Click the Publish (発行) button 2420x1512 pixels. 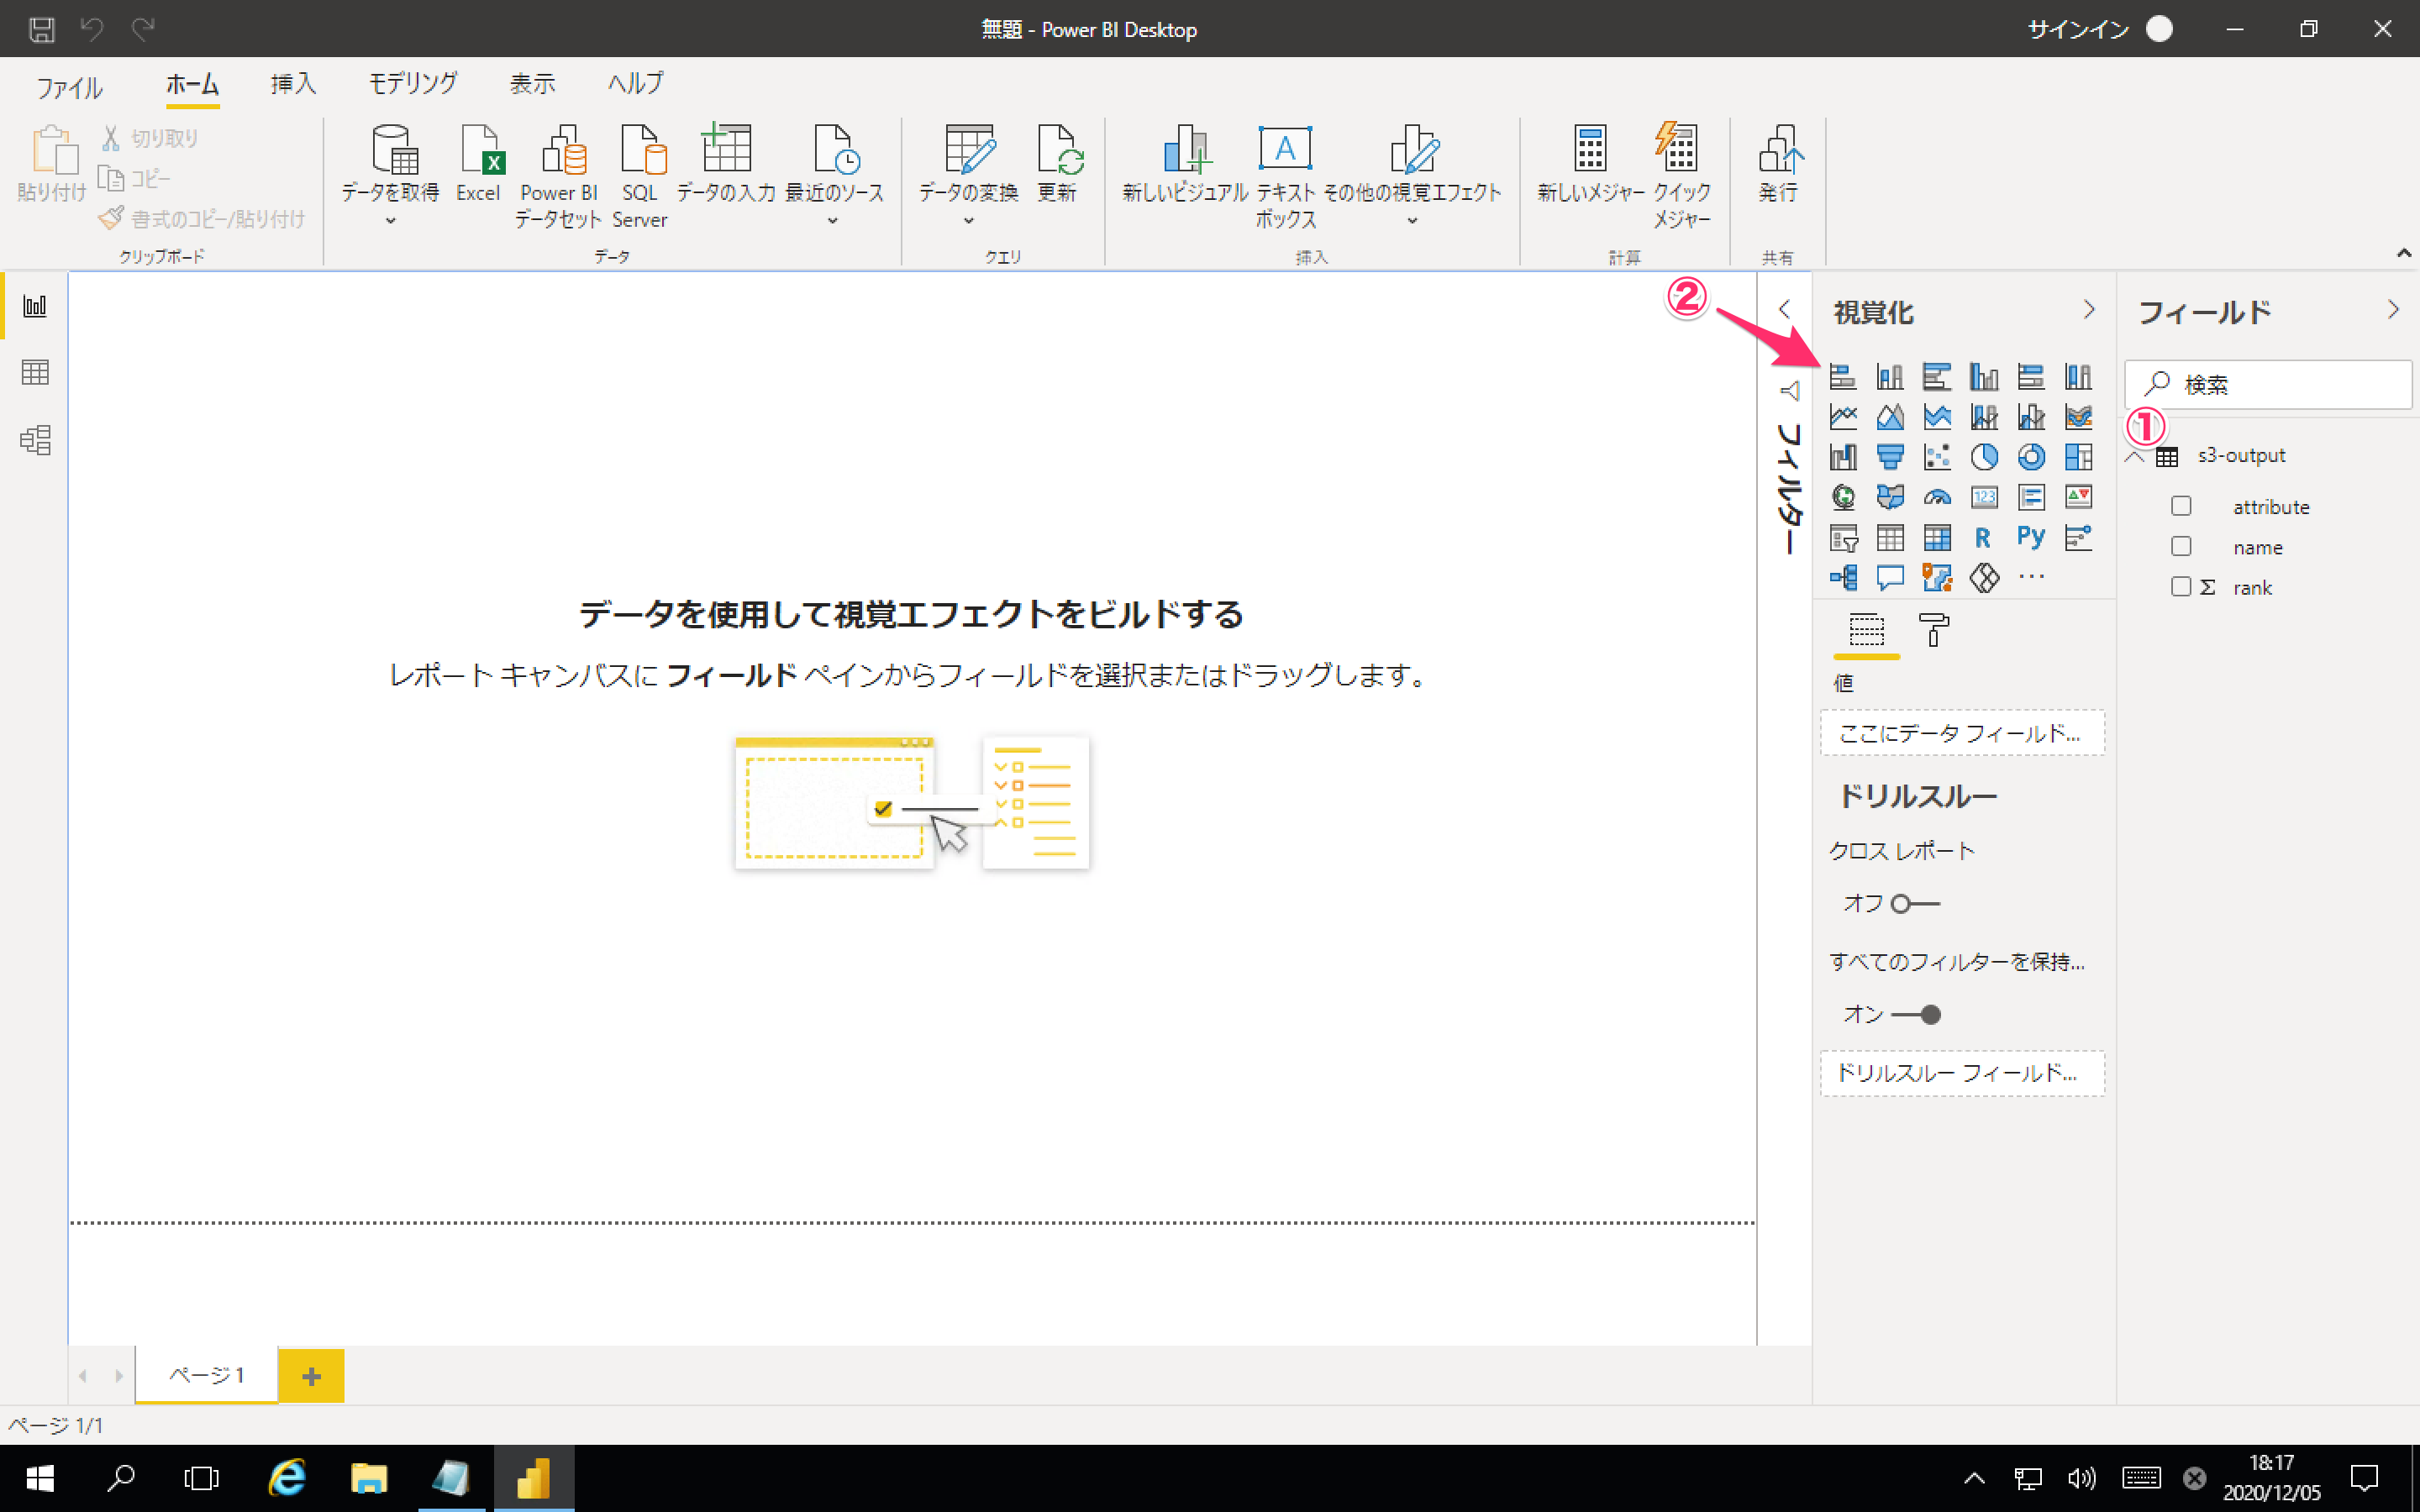pyautogui.click(x=1777, y=163)
